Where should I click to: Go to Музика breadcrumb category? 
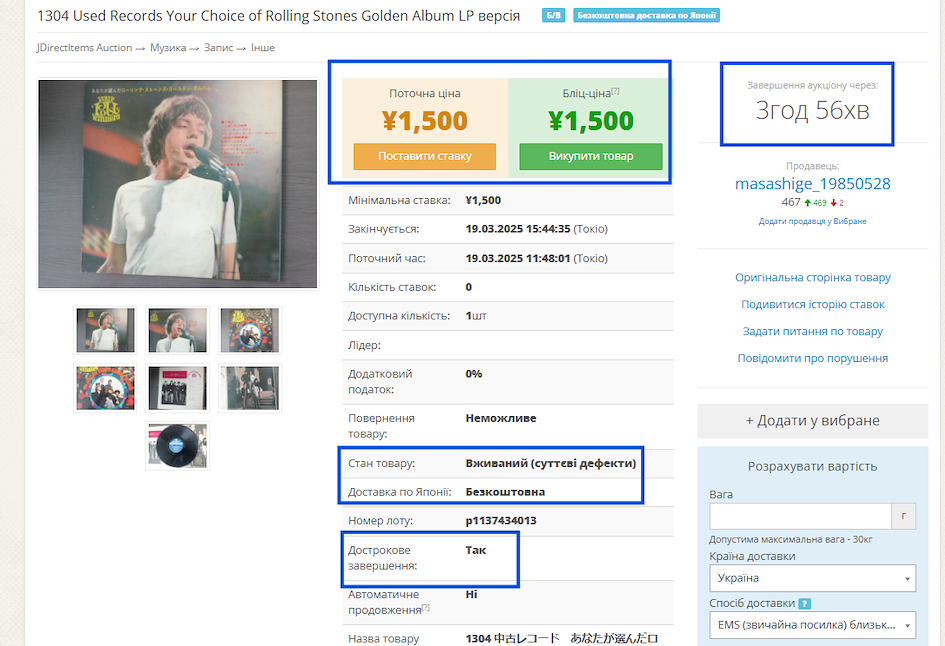168,48
